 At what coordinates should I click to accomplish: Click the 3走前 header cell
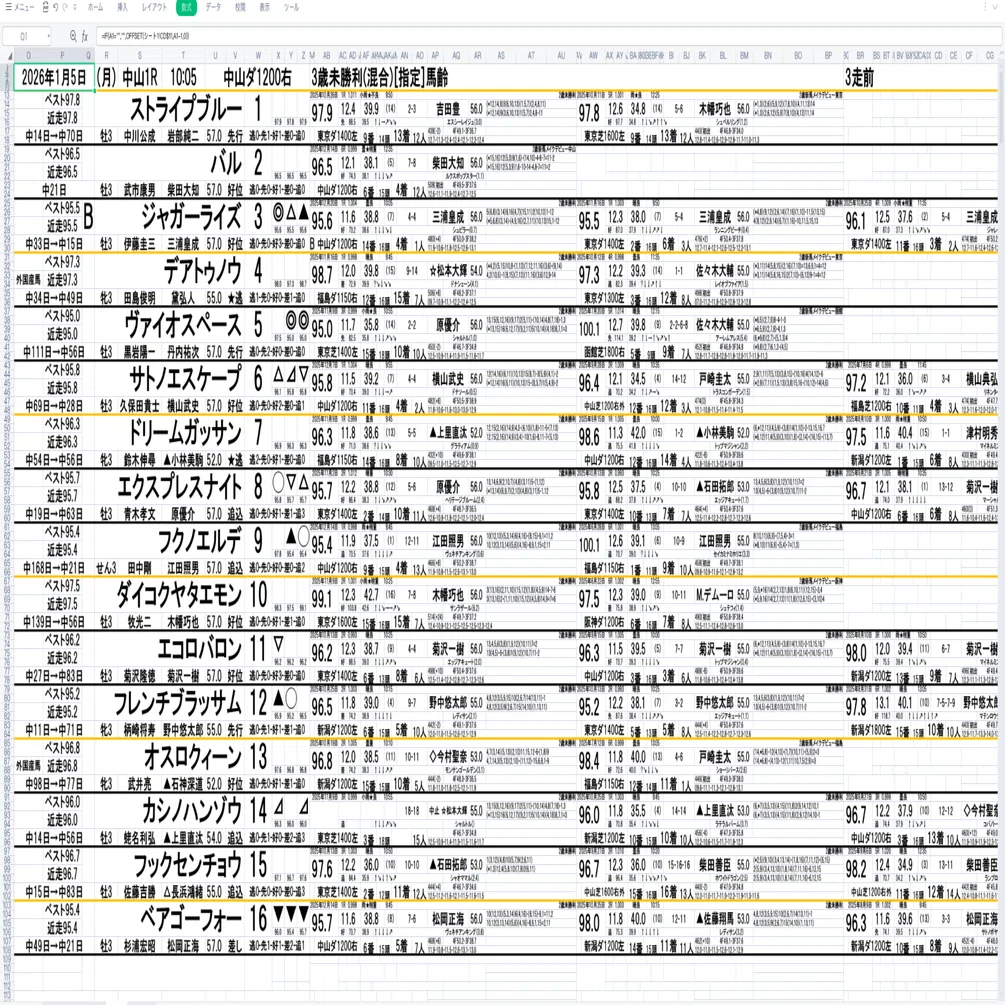pyautogui.click(x=860, y=78)
